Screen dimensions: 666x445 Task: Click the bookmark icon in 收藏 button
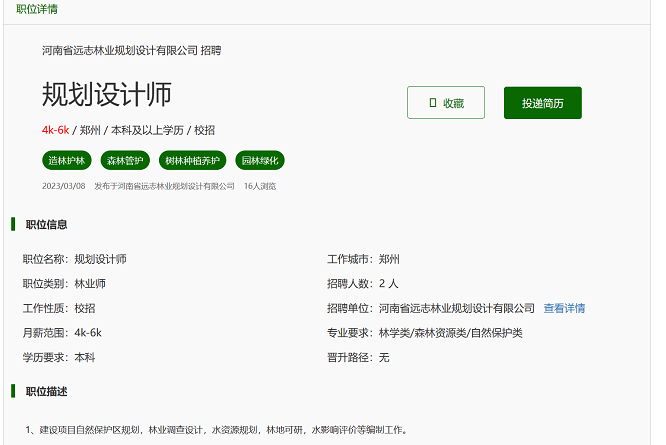coord(432,103)
